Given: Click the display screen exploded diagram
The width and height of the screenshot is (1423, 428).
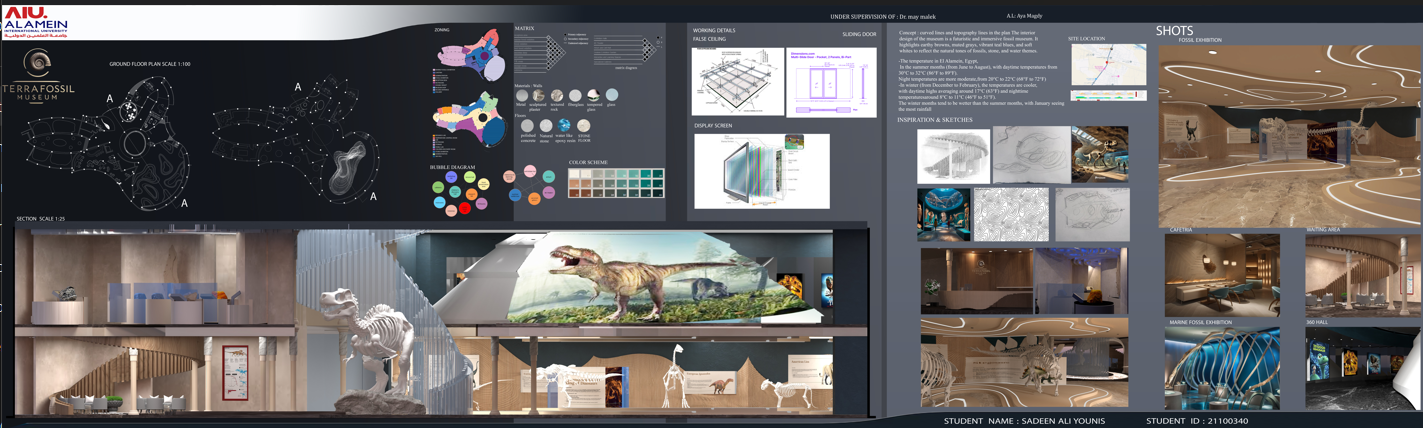Looking at the screenshot, I should (761, 171).
